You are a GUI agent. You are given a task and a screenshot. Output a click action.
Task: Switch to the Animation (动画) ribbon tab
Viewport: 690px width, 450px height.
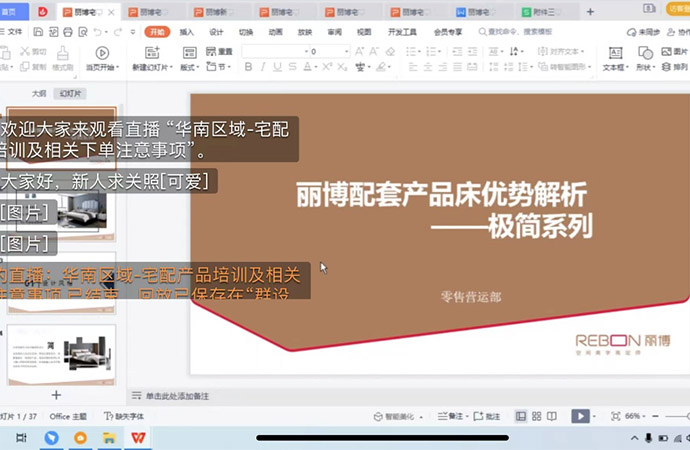pos(275,32)
